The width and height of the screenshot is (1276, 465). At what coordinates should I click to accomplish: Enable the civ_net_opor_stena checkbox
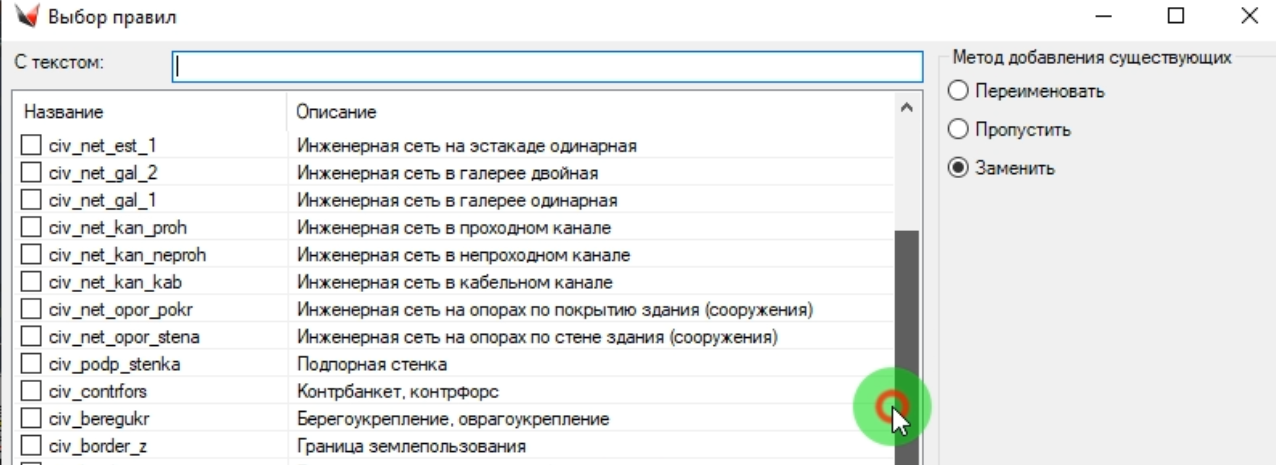pos(32,337)
